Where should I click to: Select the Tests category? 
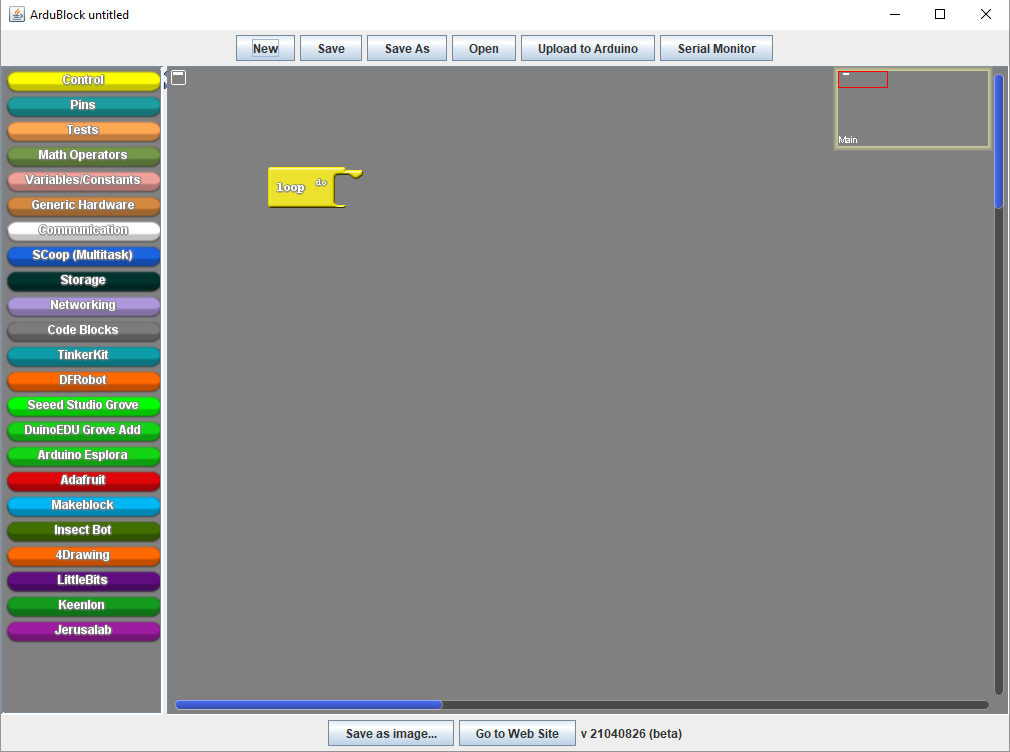83,131
